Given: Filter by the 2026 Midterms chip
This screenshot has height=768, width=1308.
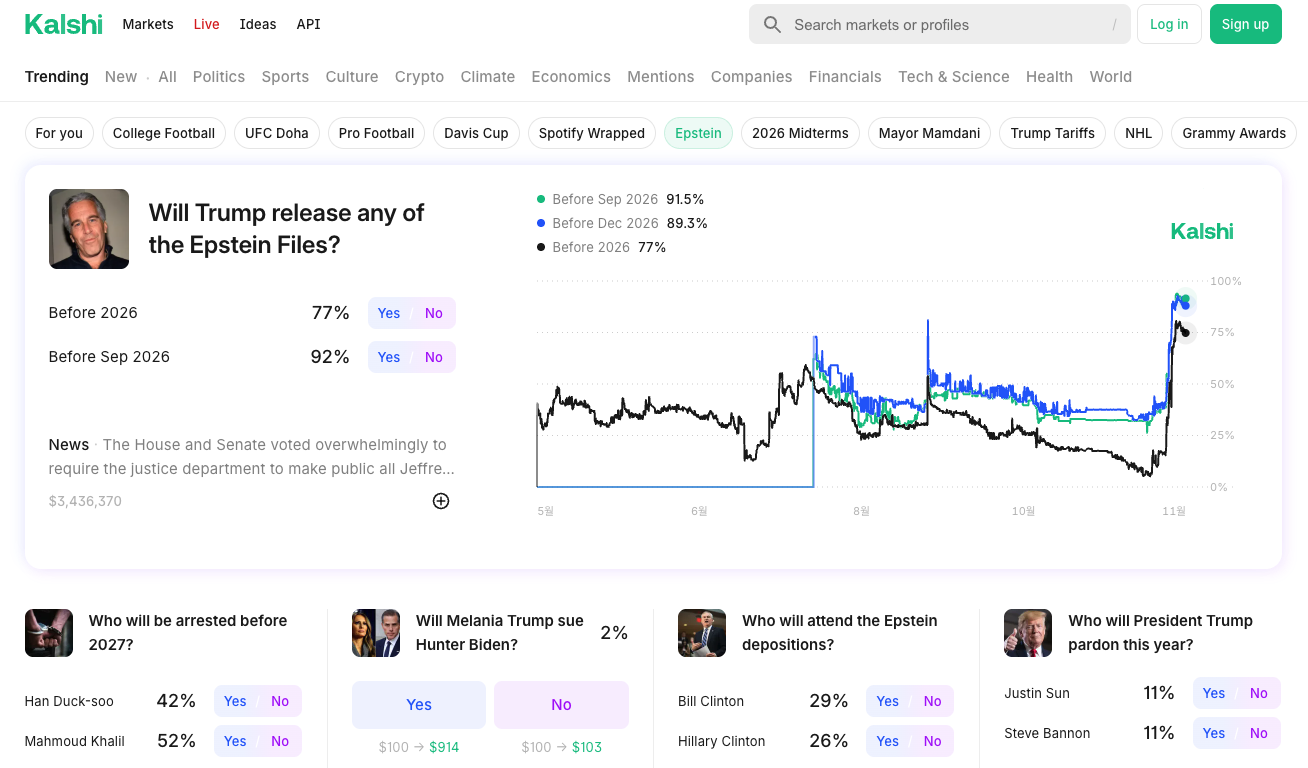Looking at the screenshot, I should tap(800, 133).
